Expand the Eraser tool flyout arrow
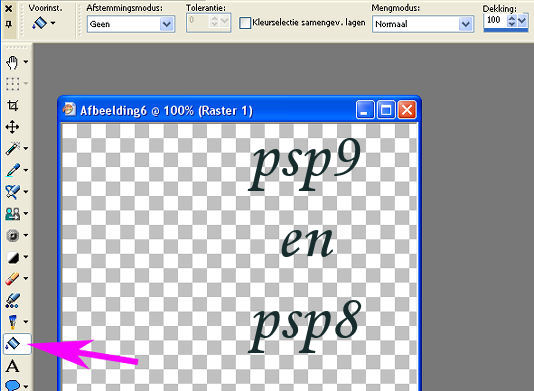Image resolution: width=534 pixels, height=391 pixels. click(x=26, y=278)
